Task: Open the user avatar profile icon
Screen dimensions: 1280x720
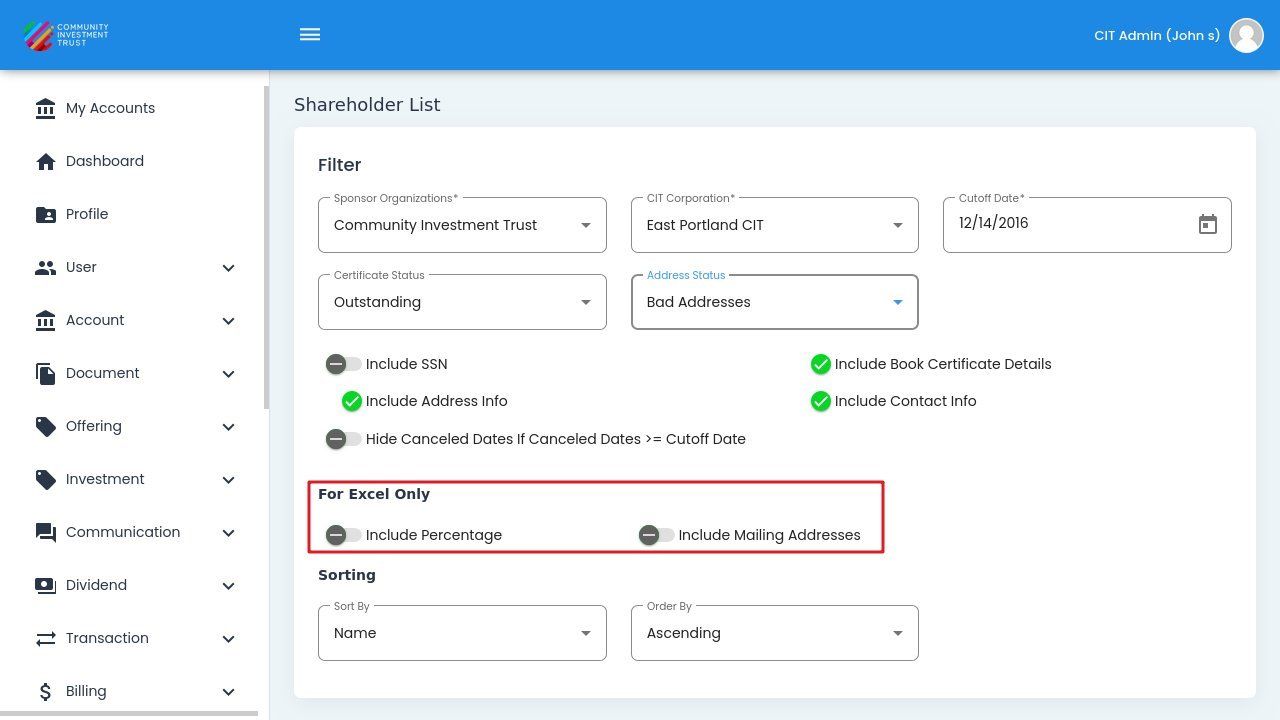Action: pos(1246,35)
